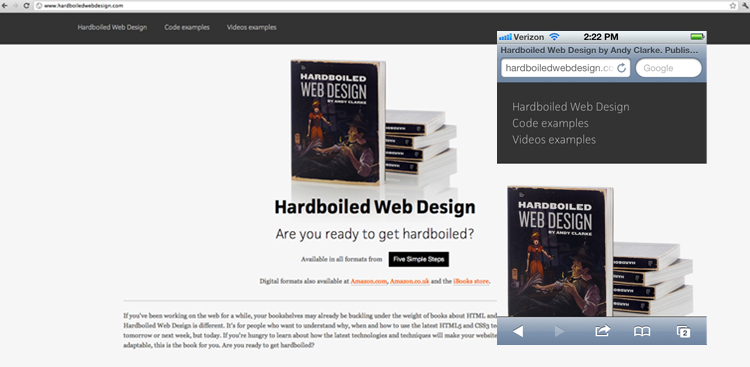Click the mobile Google search field
The height and width of the screenshot is (367, 750).
point(669,68)
